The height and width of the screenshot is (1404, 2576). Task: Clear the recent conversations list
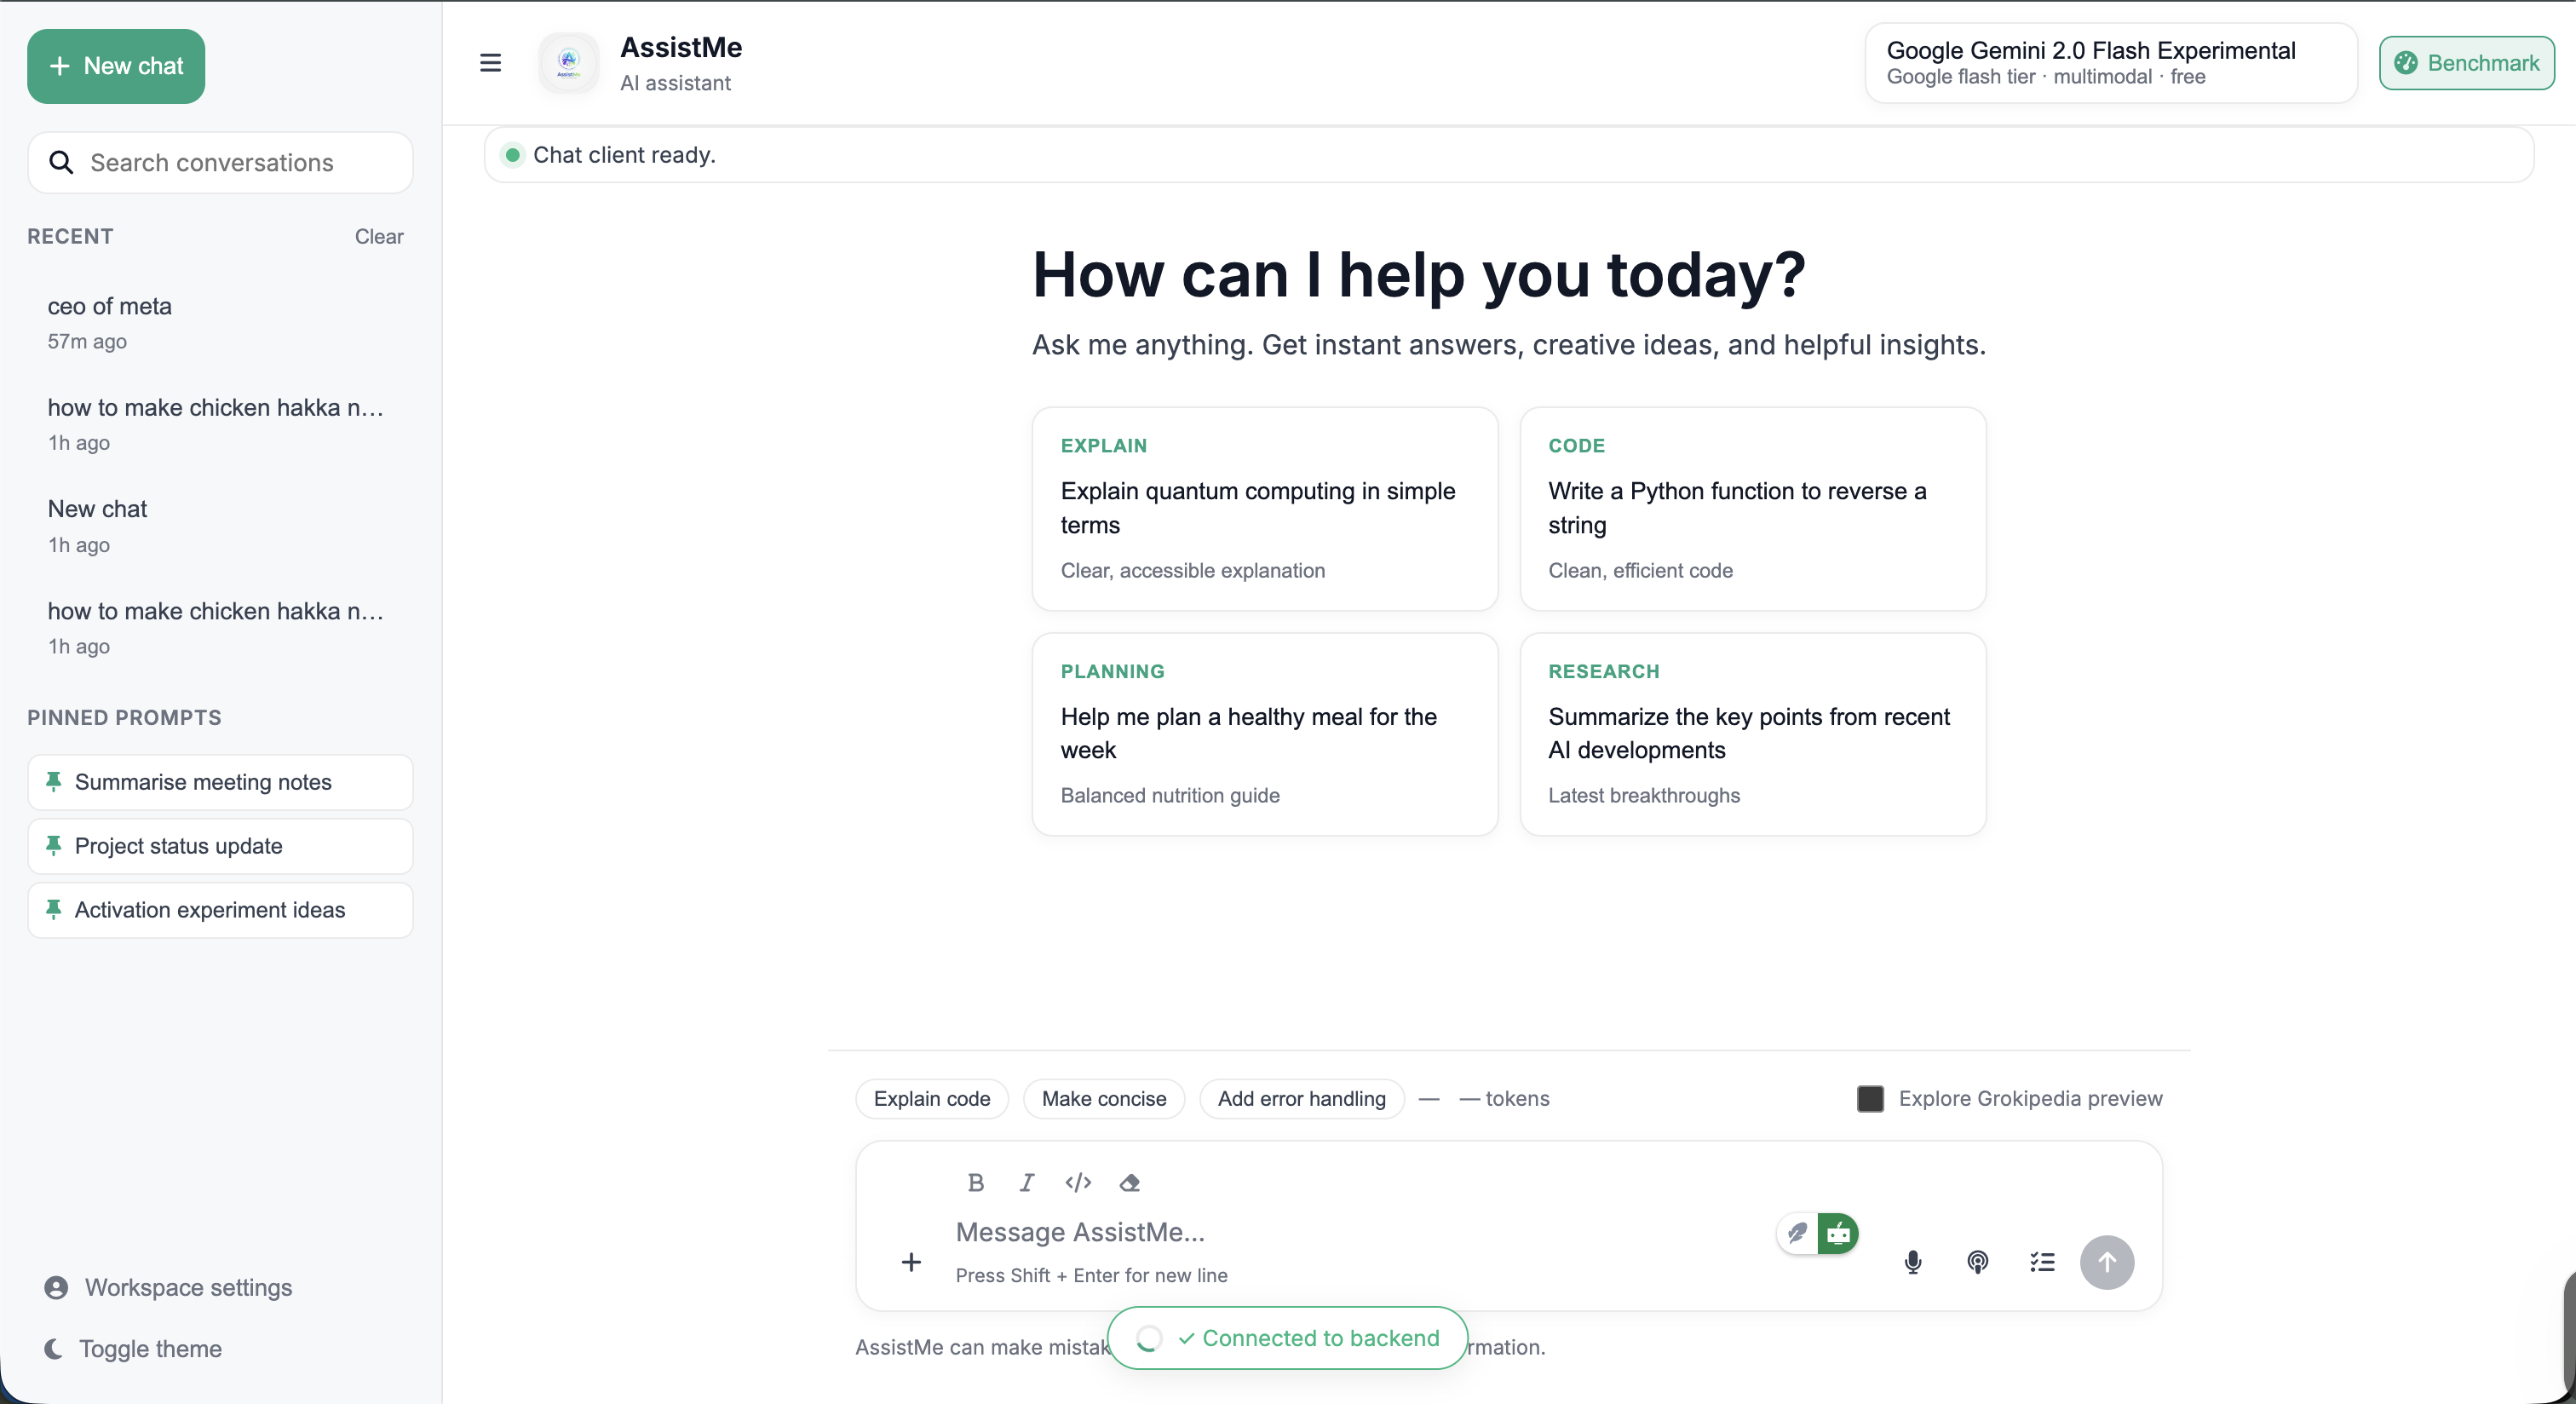point(379,237)
